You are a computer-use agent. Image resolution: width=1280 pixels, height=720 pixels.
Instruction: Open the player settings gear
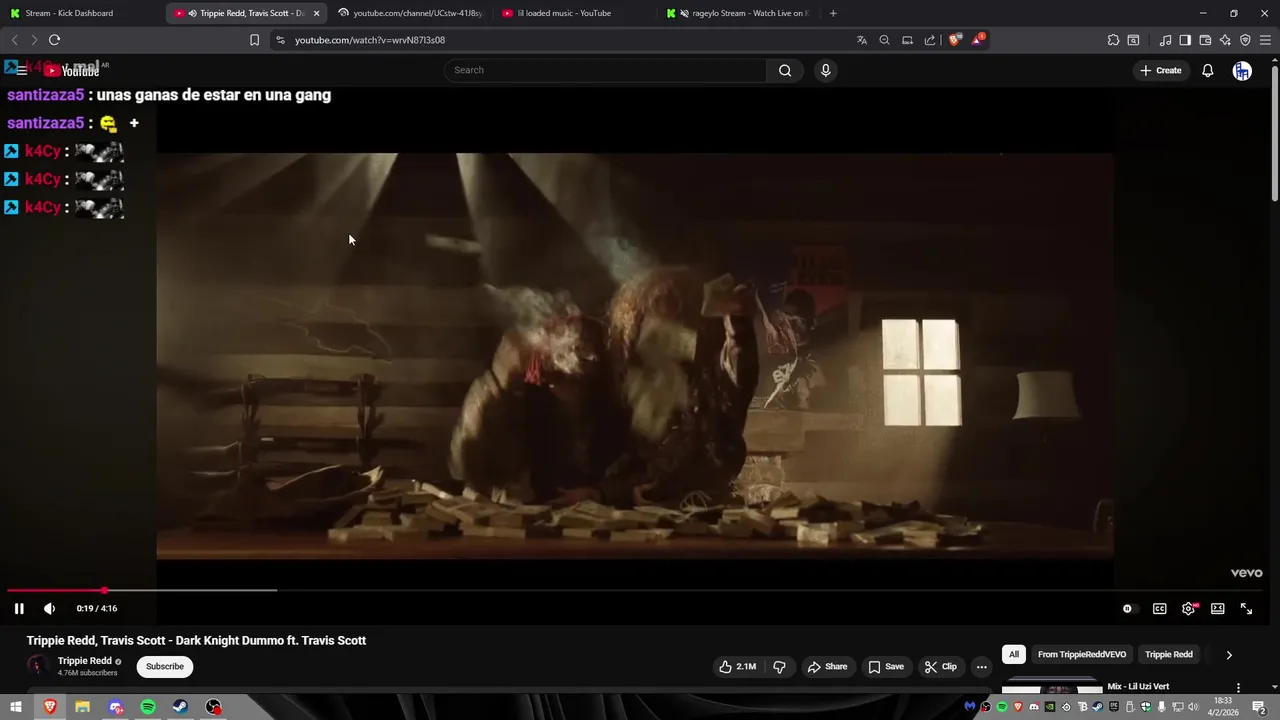(1188, 608)
